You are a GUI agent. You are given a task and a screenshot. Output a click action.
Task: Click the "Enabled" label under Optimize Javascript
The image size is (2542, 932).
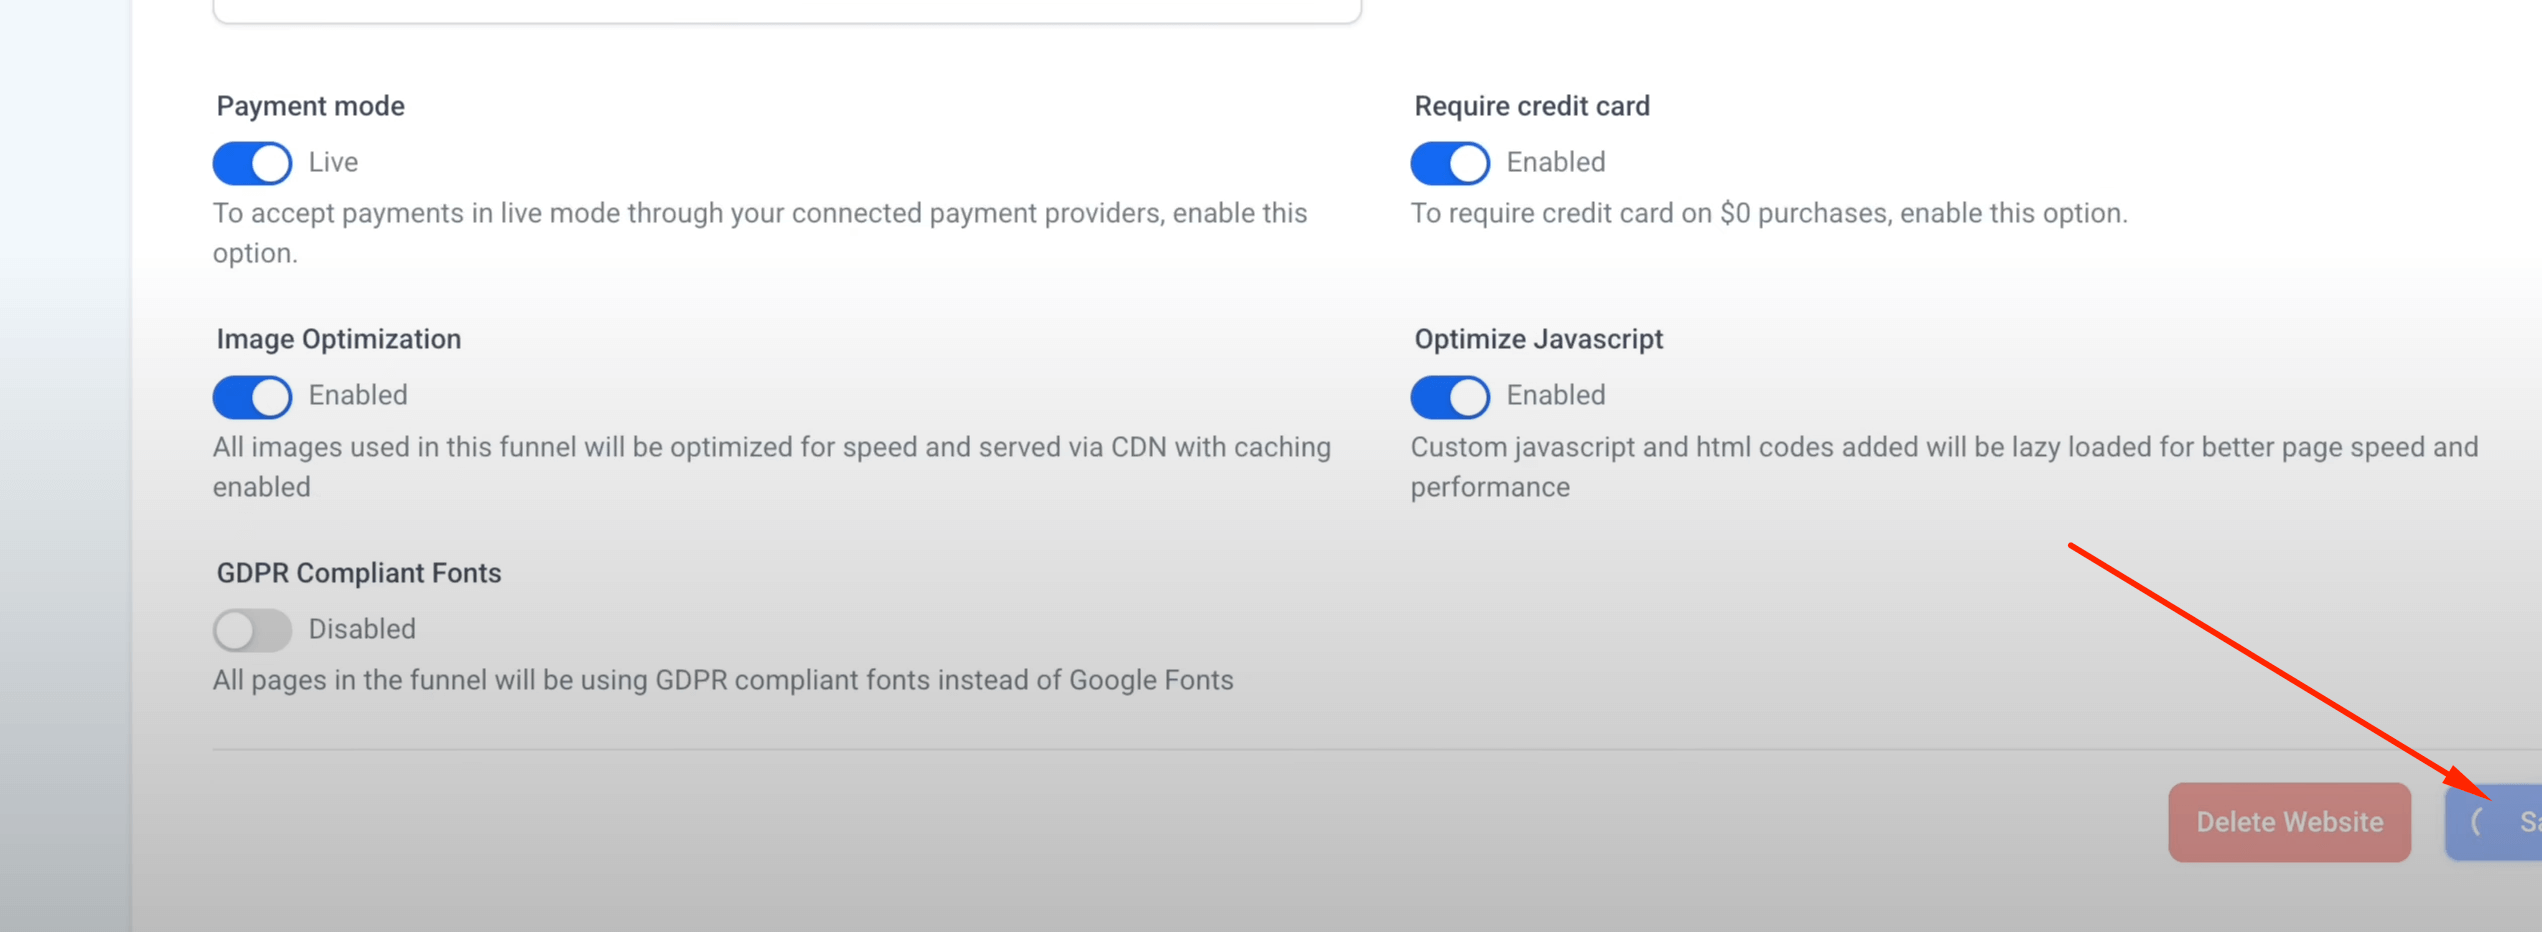click(x=1555, y=395)
